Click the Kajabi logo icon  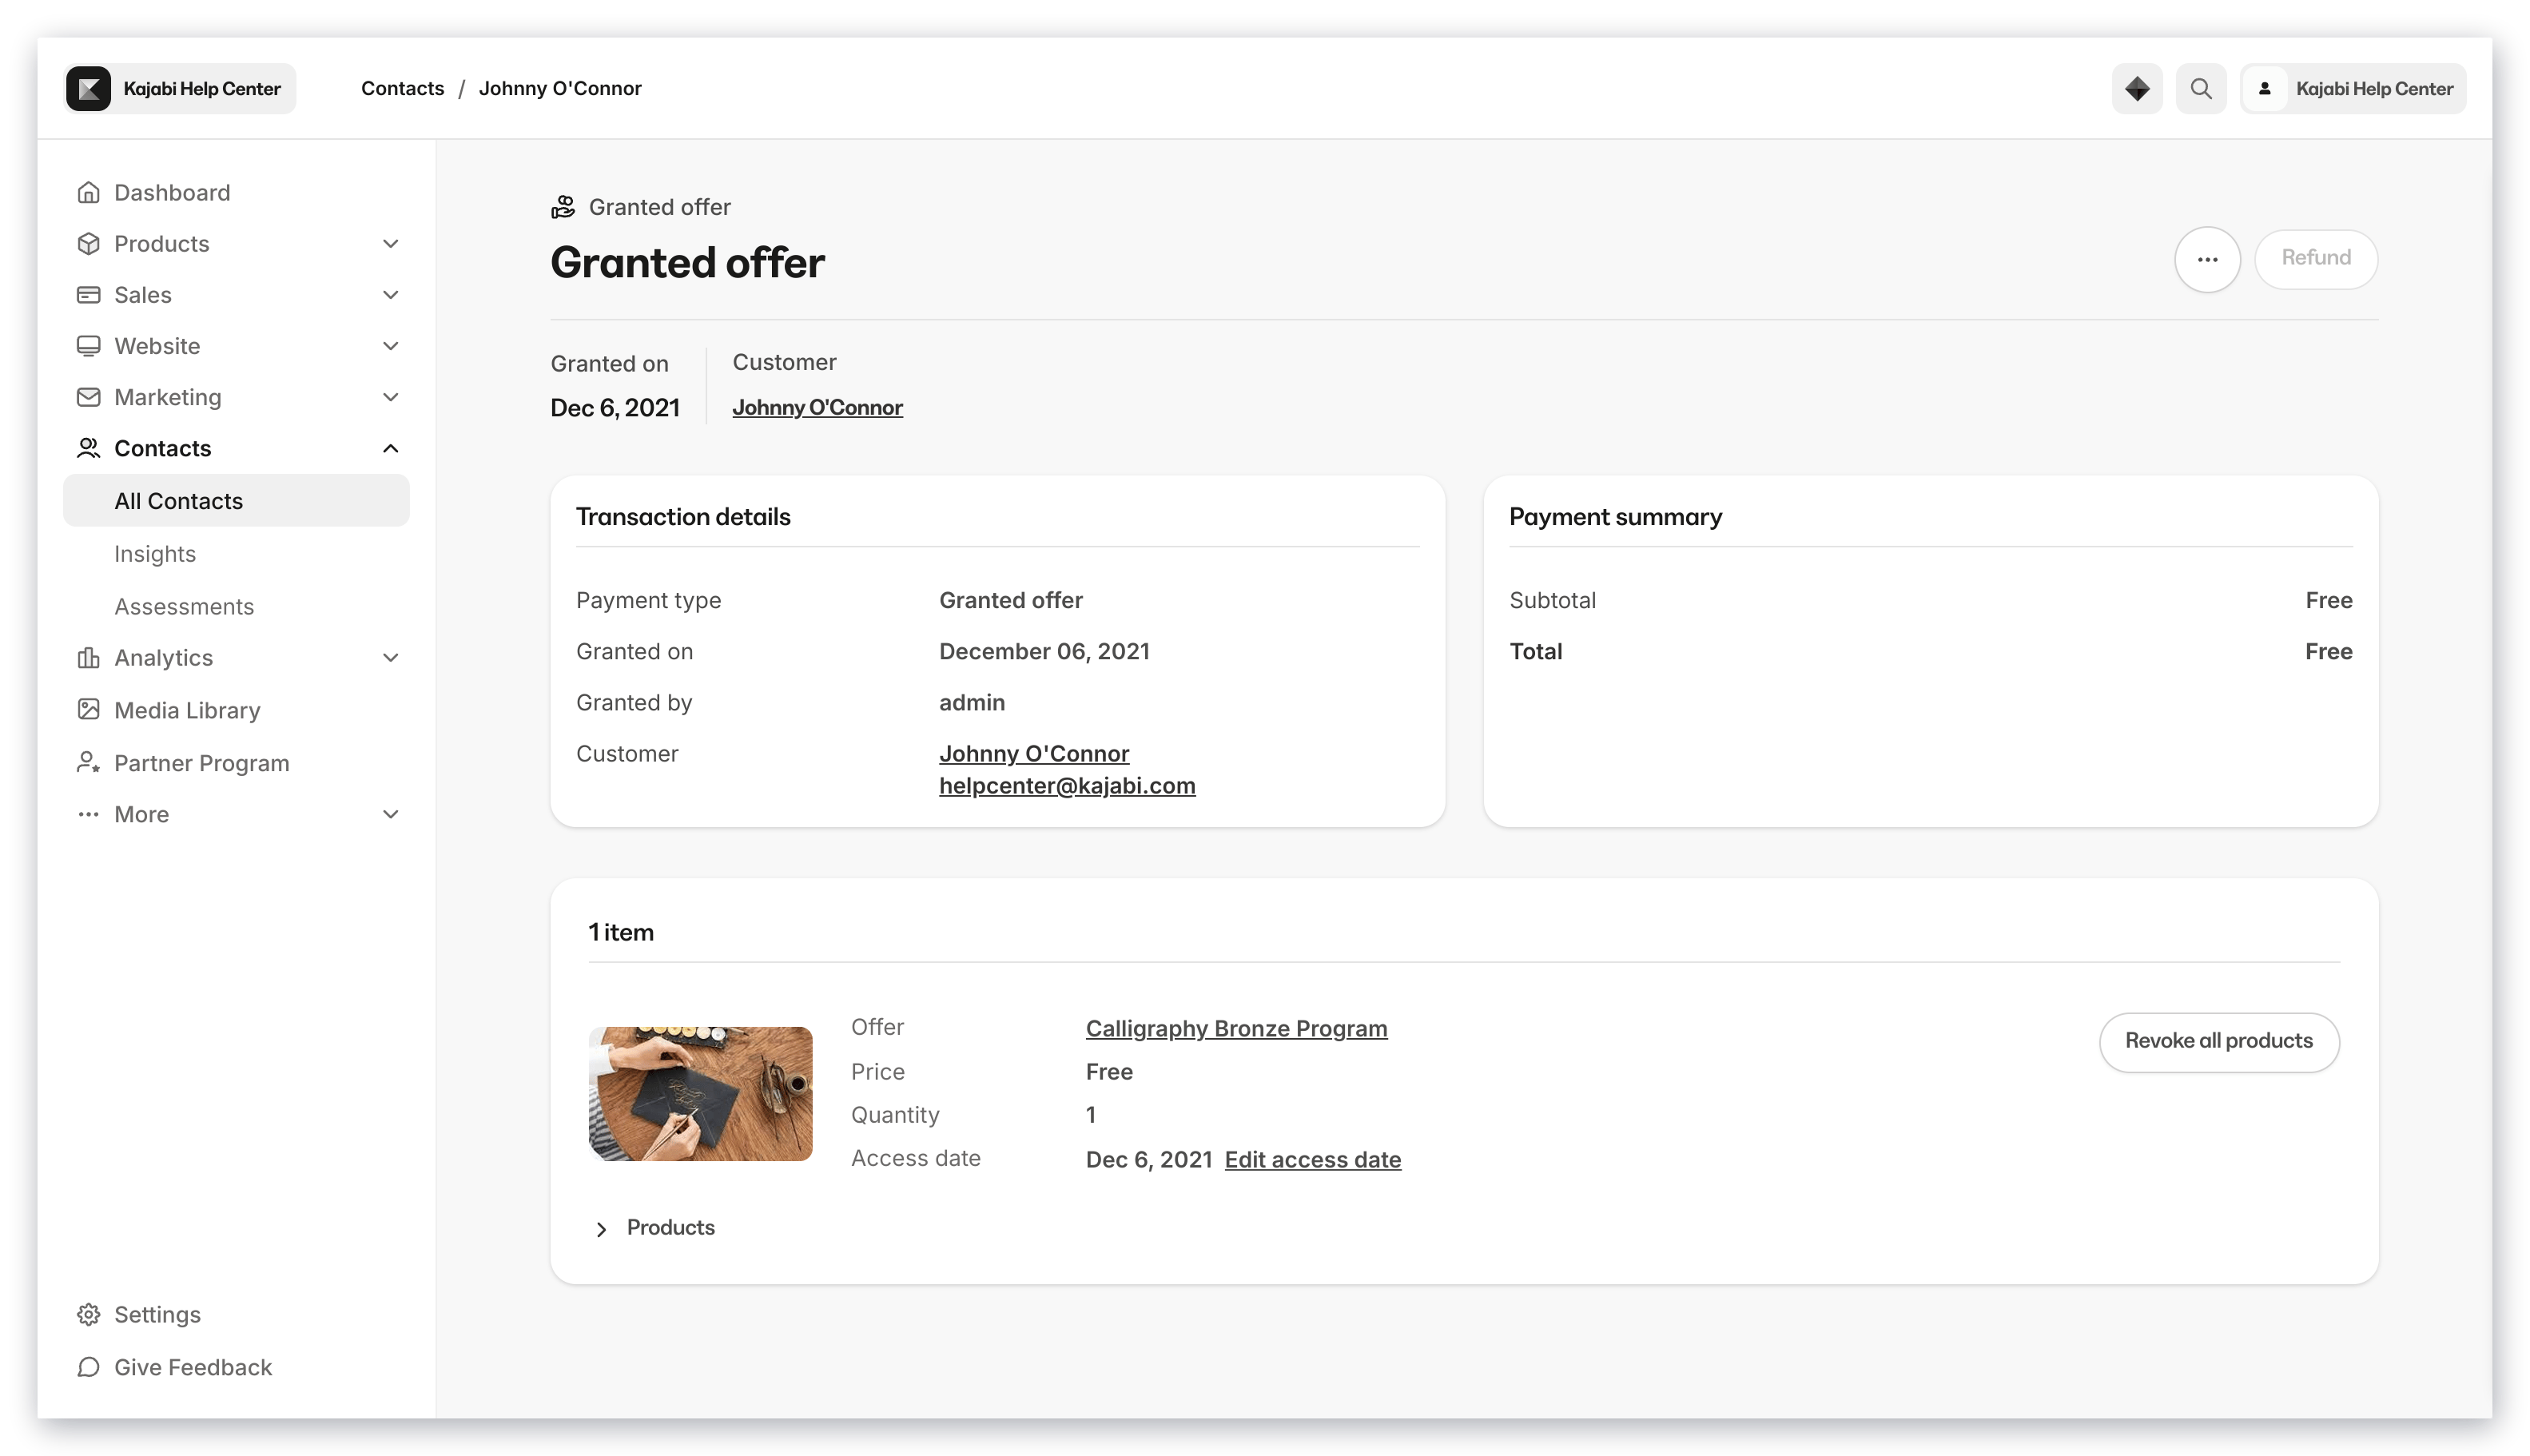click(89, 88)
